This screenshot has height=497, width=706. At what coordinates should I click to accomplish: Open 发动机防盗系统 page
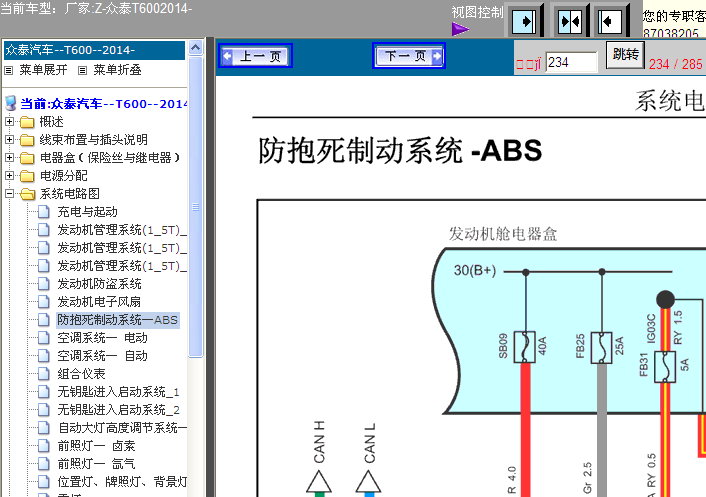pos(100,284)
